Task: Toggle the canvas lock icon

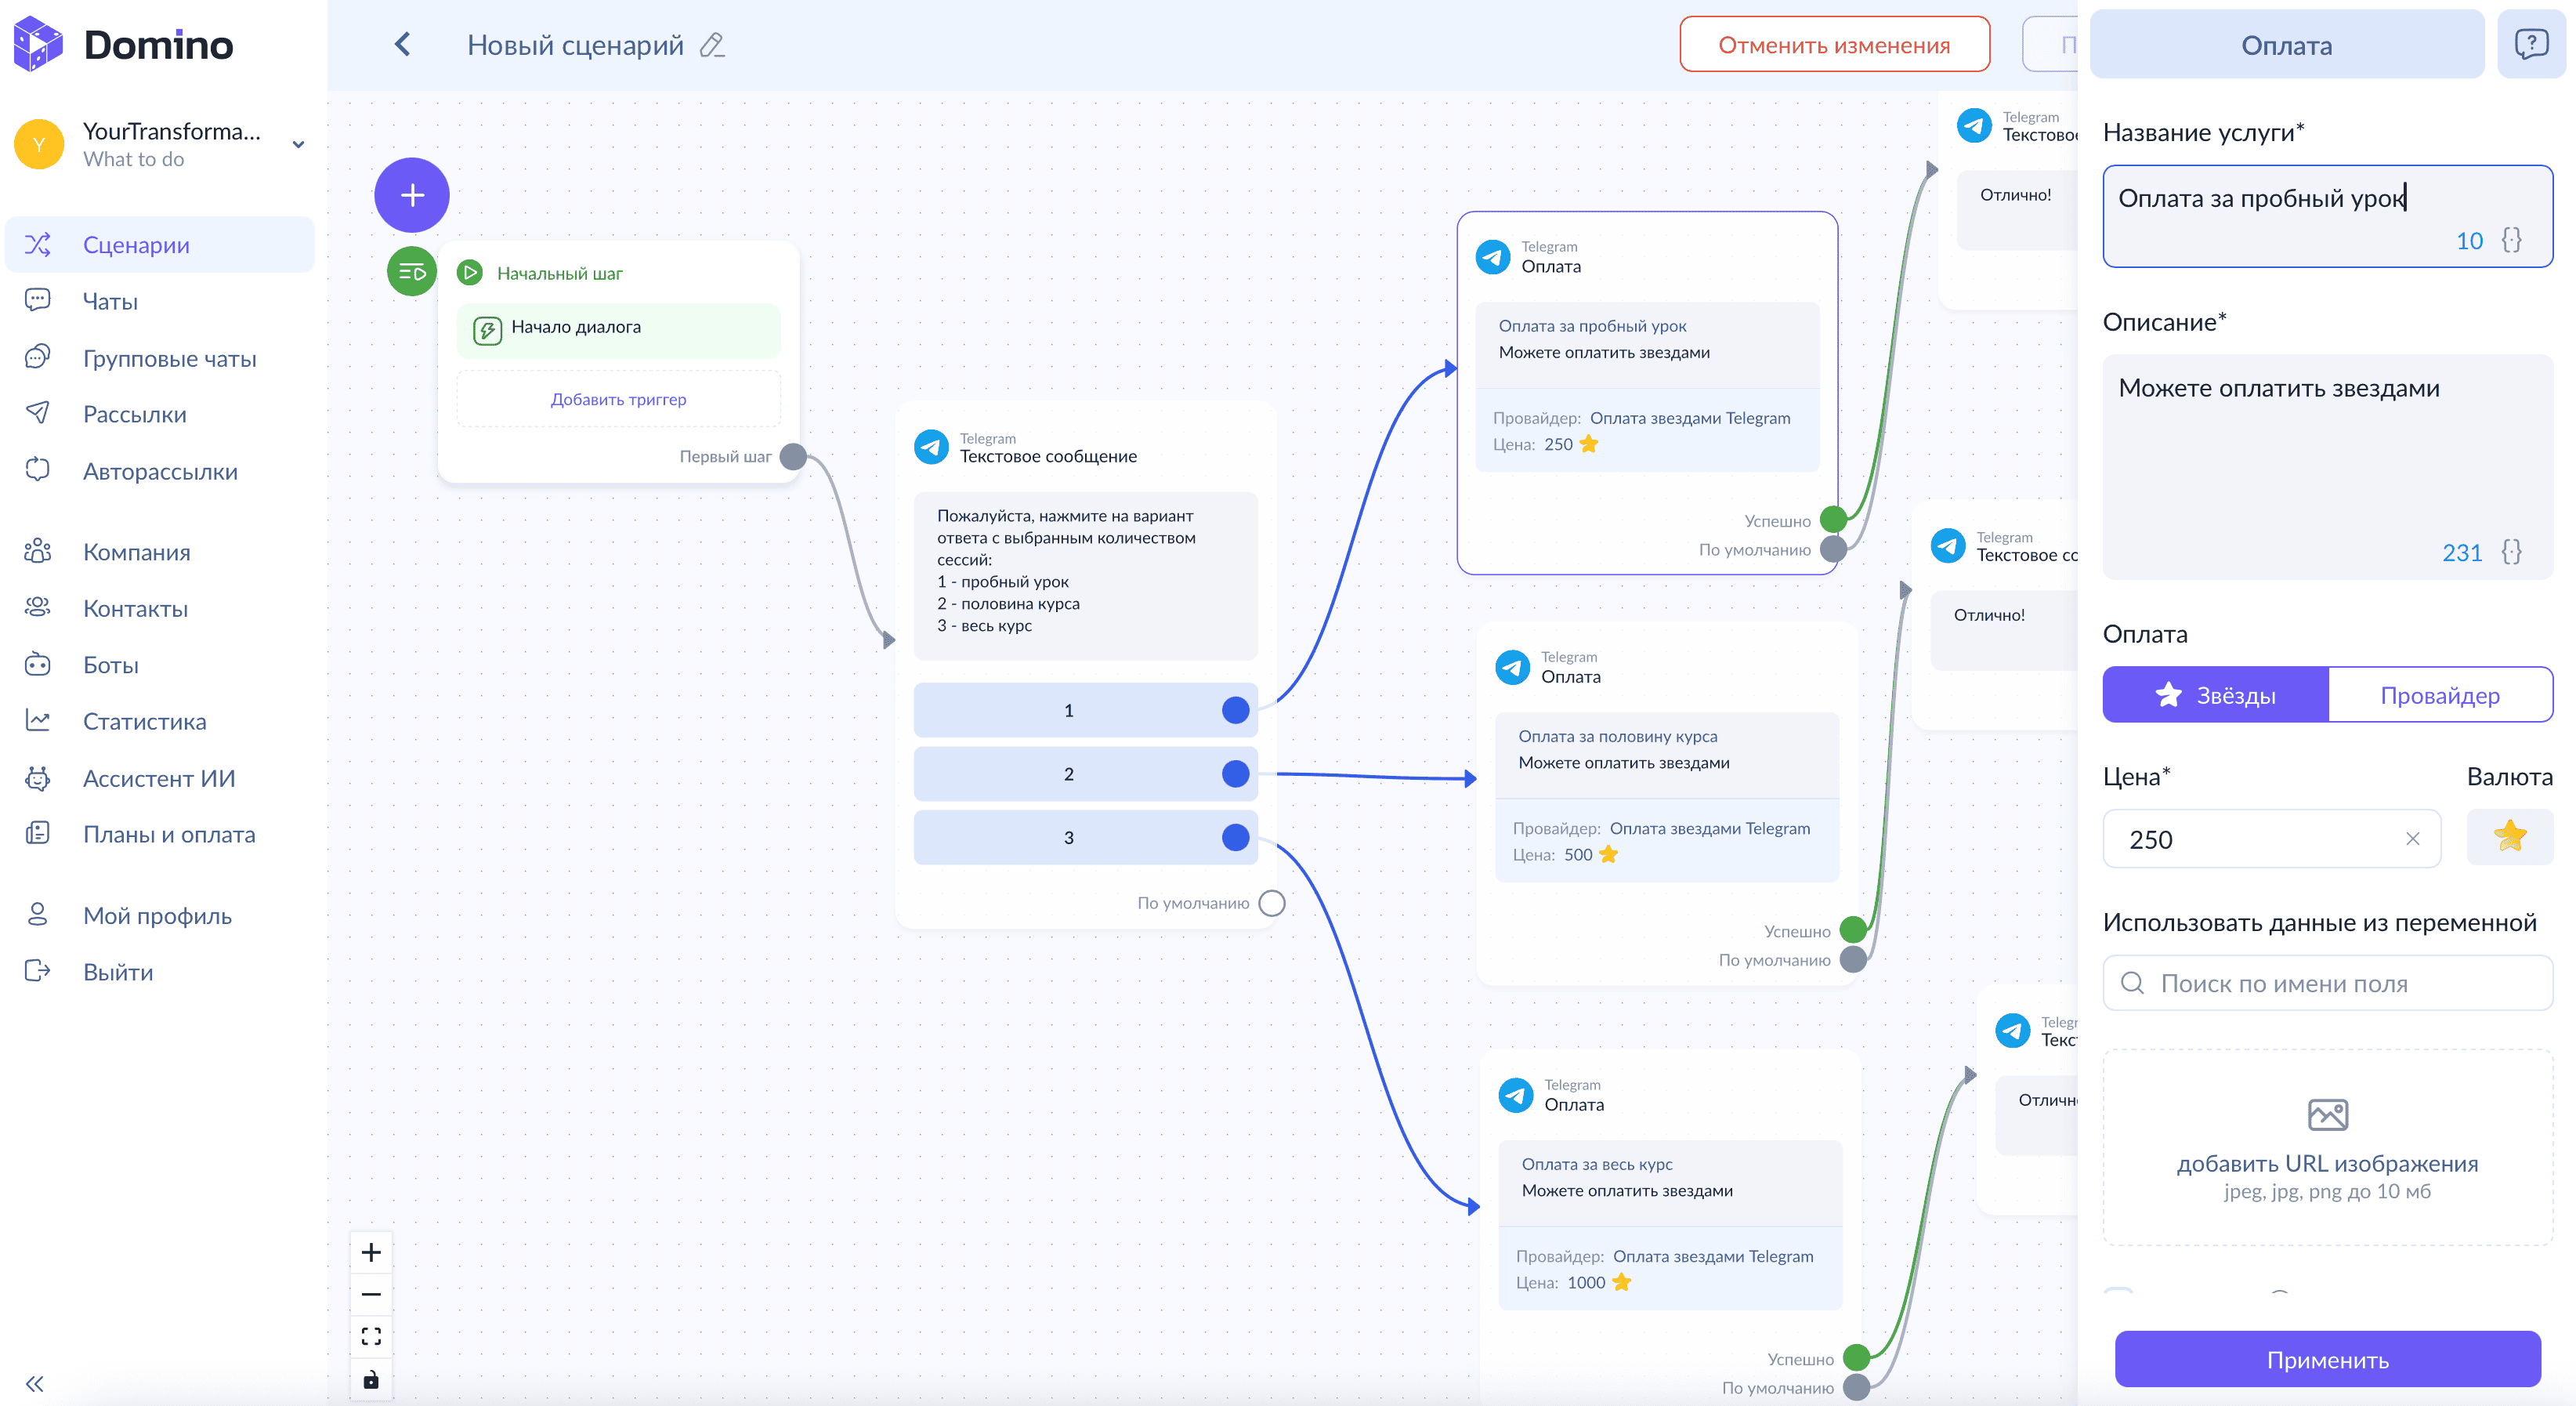Action: (371, 1379)
